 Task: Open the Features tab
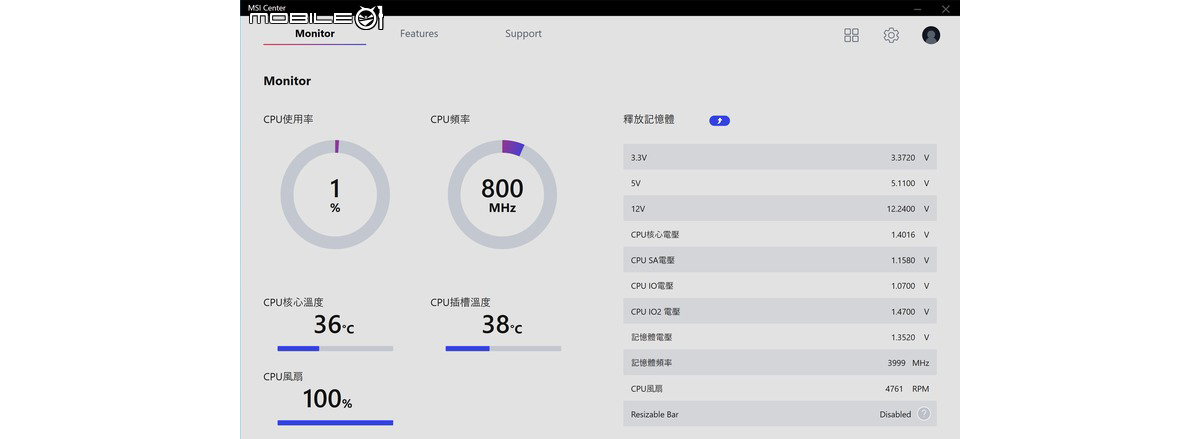coord(419,34)
